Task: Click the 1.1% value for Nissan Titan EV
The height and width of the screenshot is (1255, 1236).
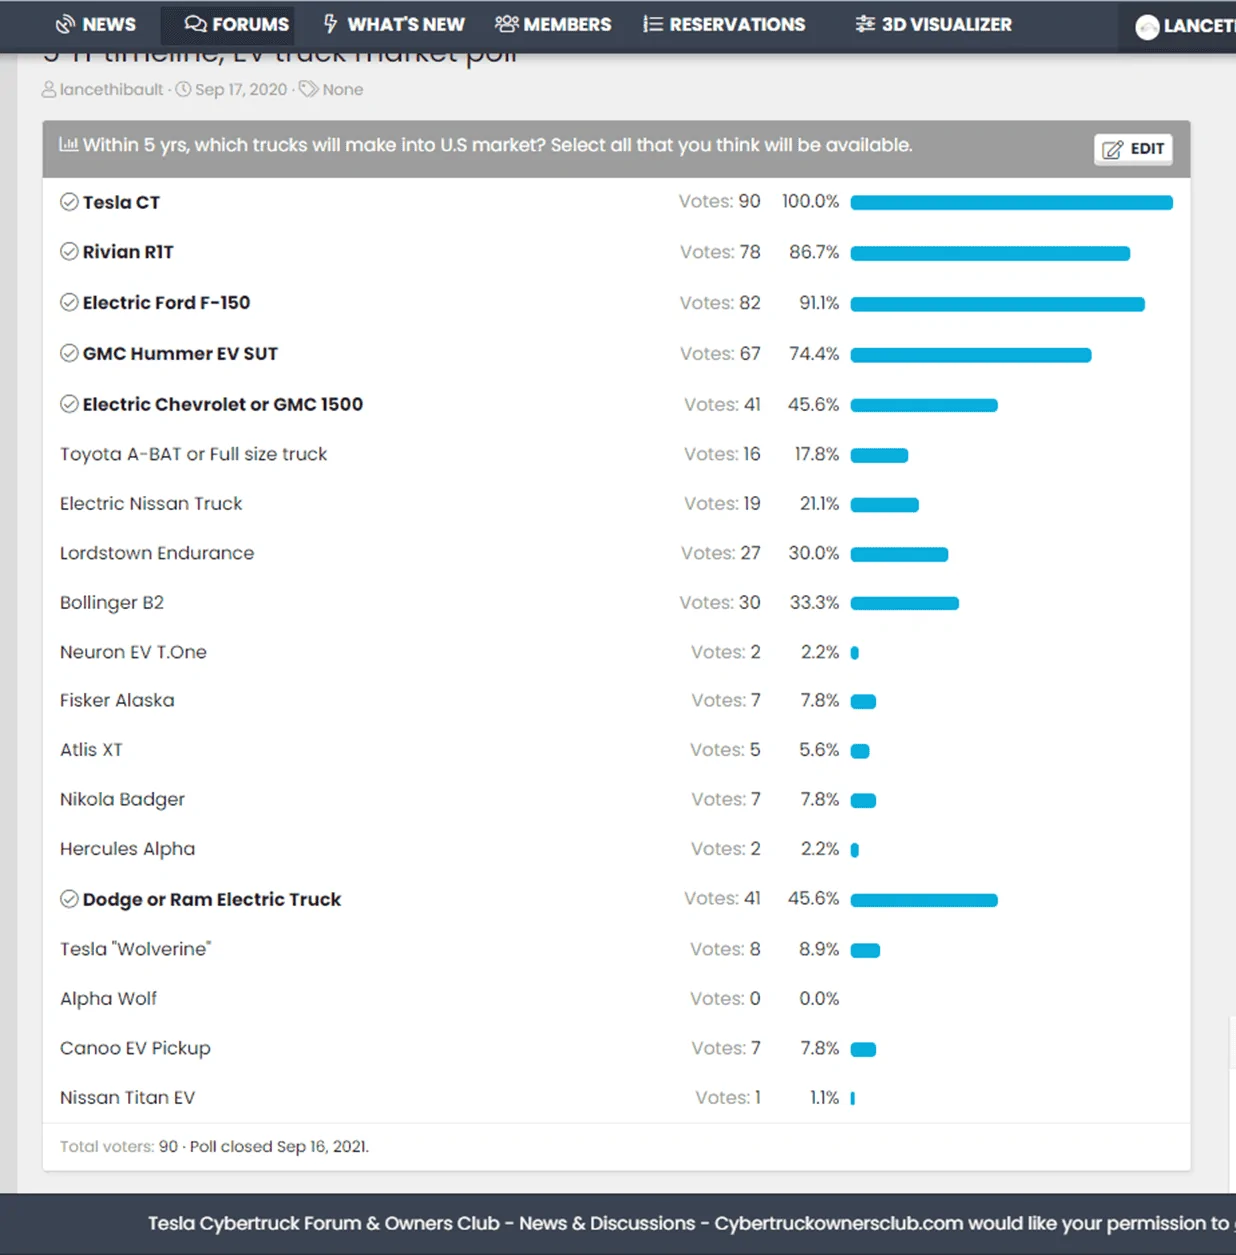Action: pos(824,1097)
